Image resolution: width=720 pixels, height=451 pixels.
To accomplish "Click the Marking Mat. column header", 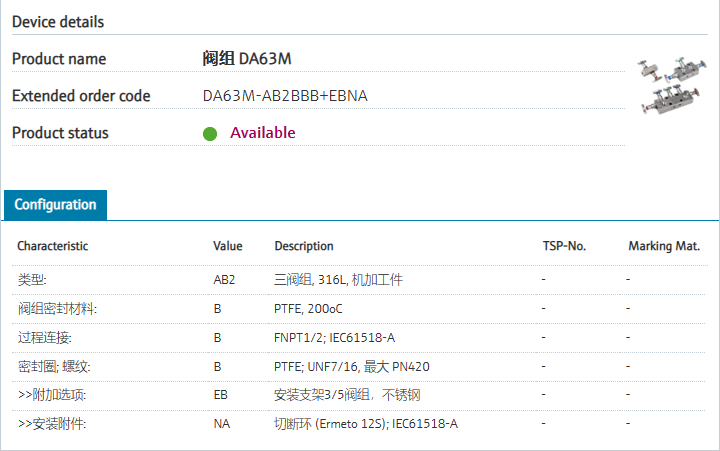I will pyautogui.click(x=664, y=246).
